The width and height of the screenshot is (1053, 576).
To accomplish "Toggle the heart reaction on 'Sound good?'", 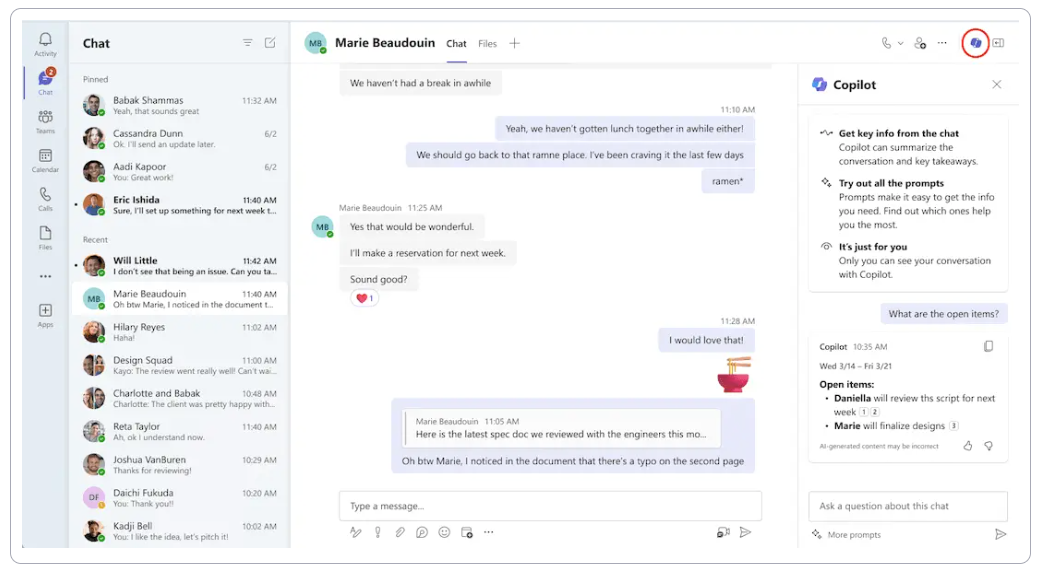I will (364, 297).
